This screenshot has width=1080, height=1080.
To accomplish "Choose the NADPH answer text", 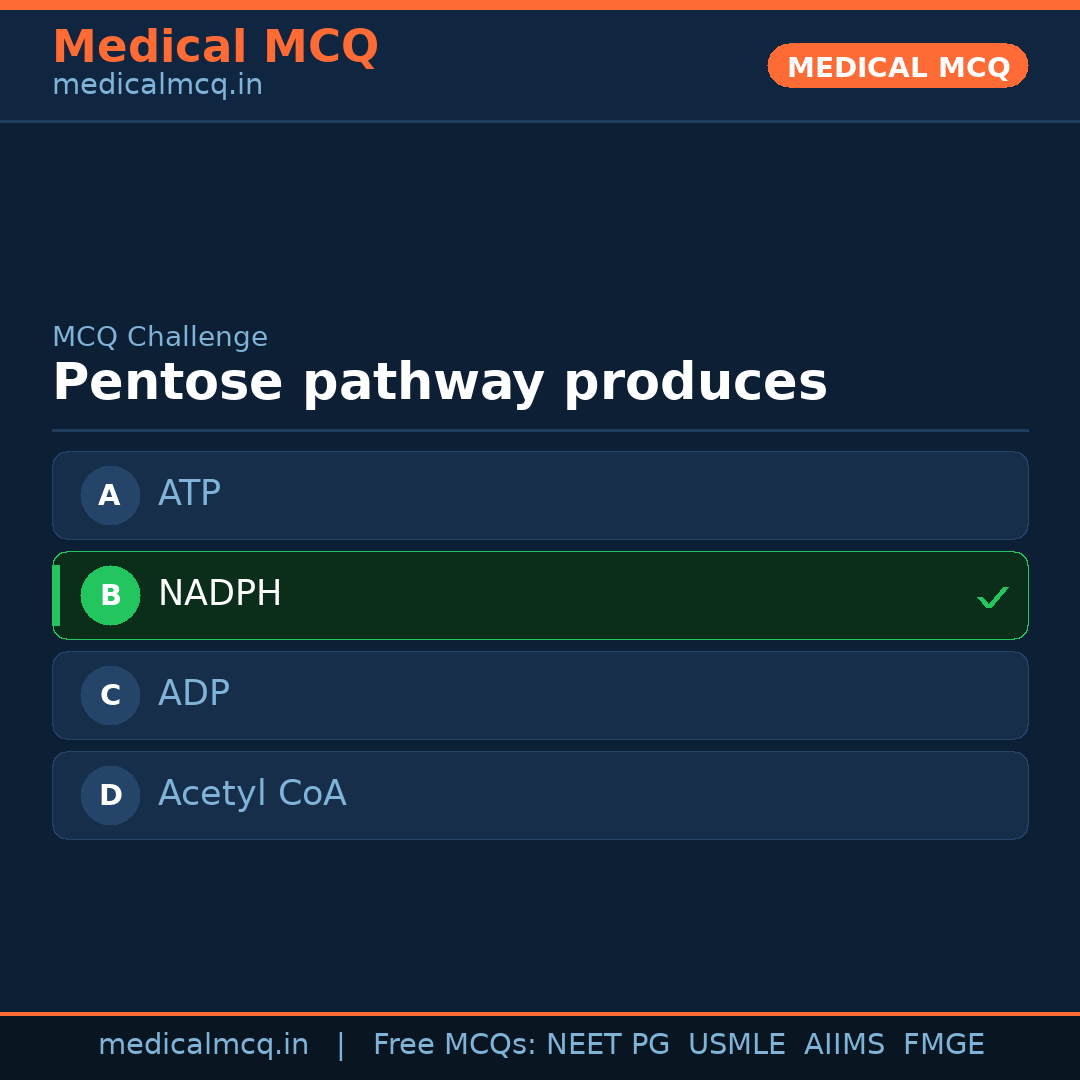I will point(220,594).
